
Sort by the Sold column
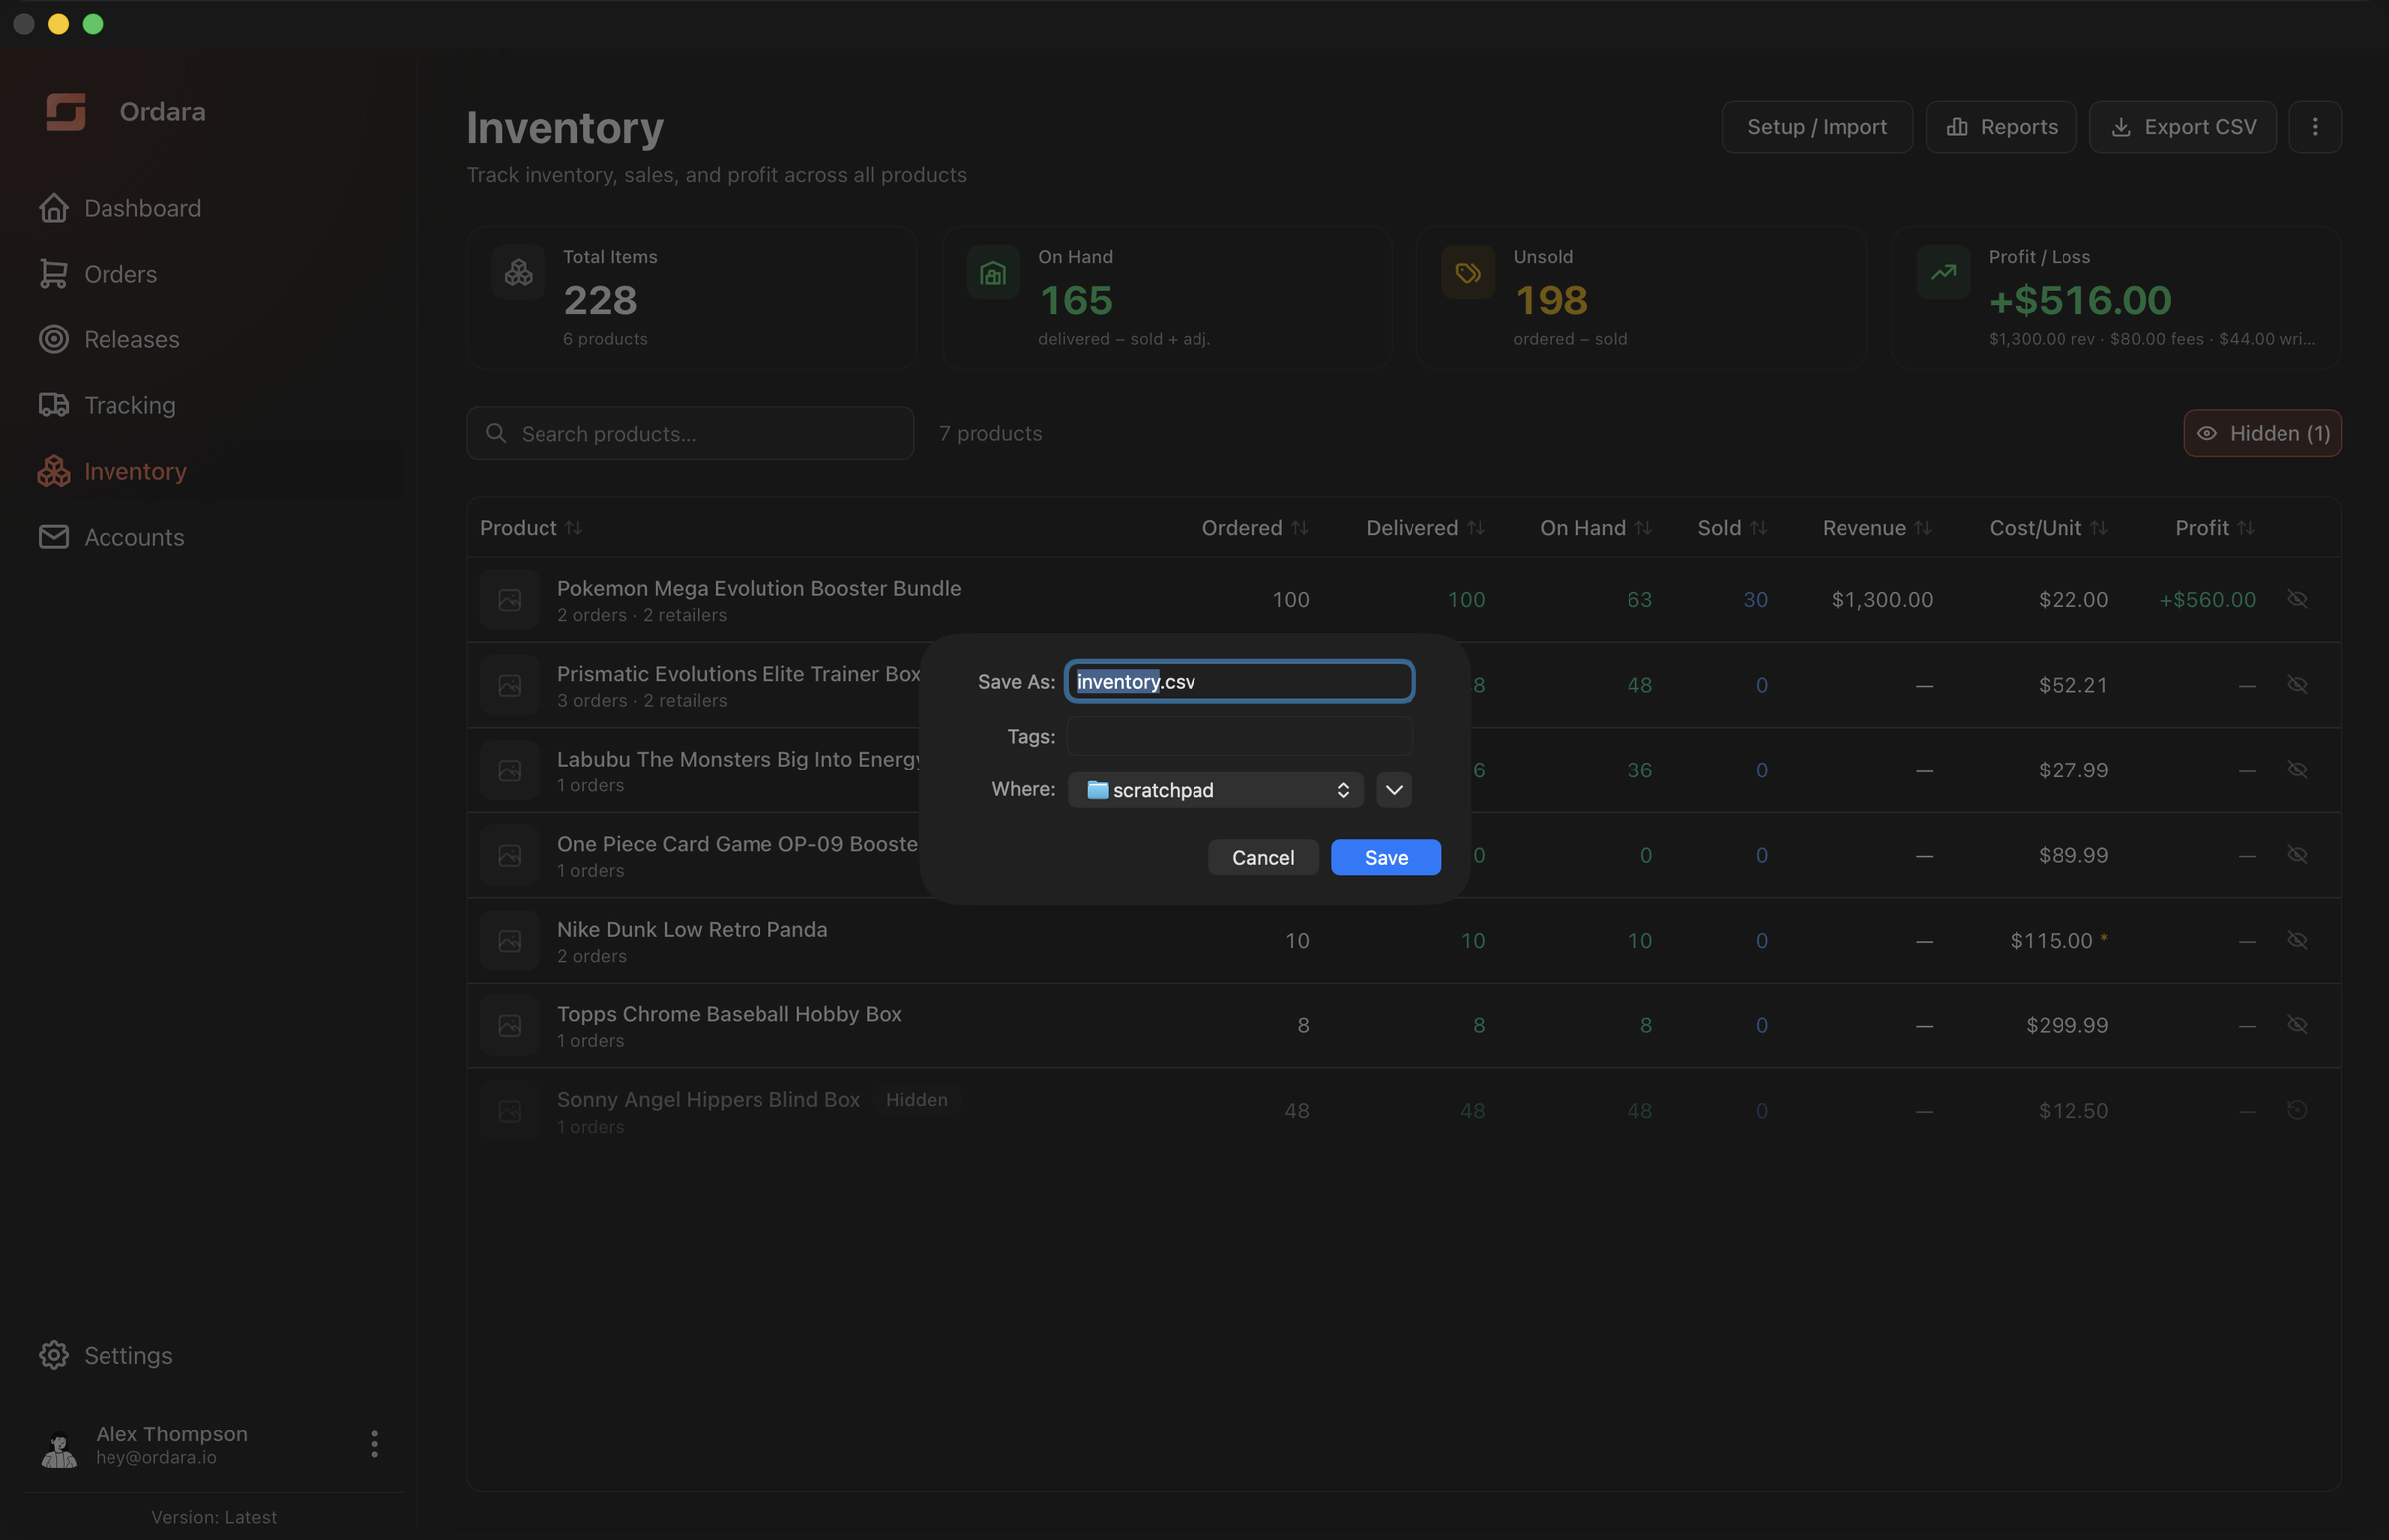[1732, 527]
